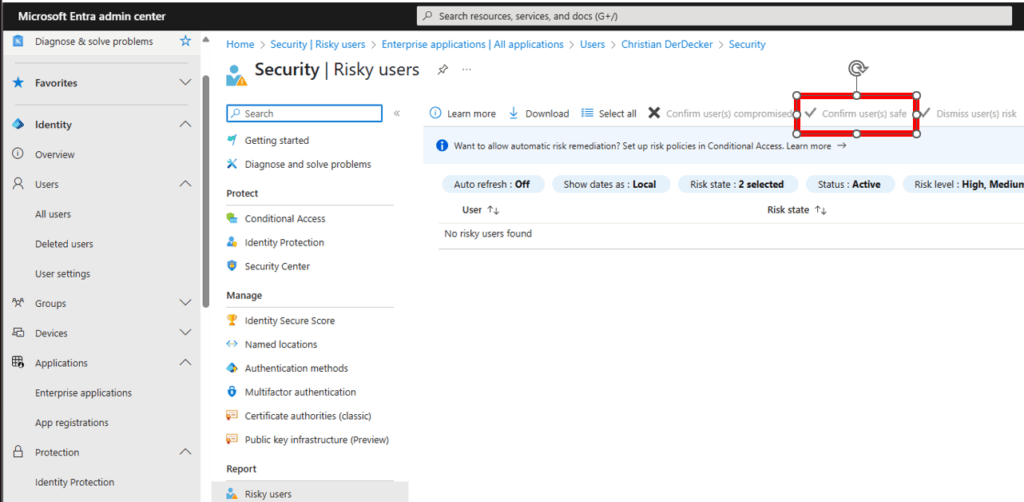The width and height of the screenshot is (1024, 502).
Task: Click the Identity Protection icon under Protect
Action: pos(232,242)
